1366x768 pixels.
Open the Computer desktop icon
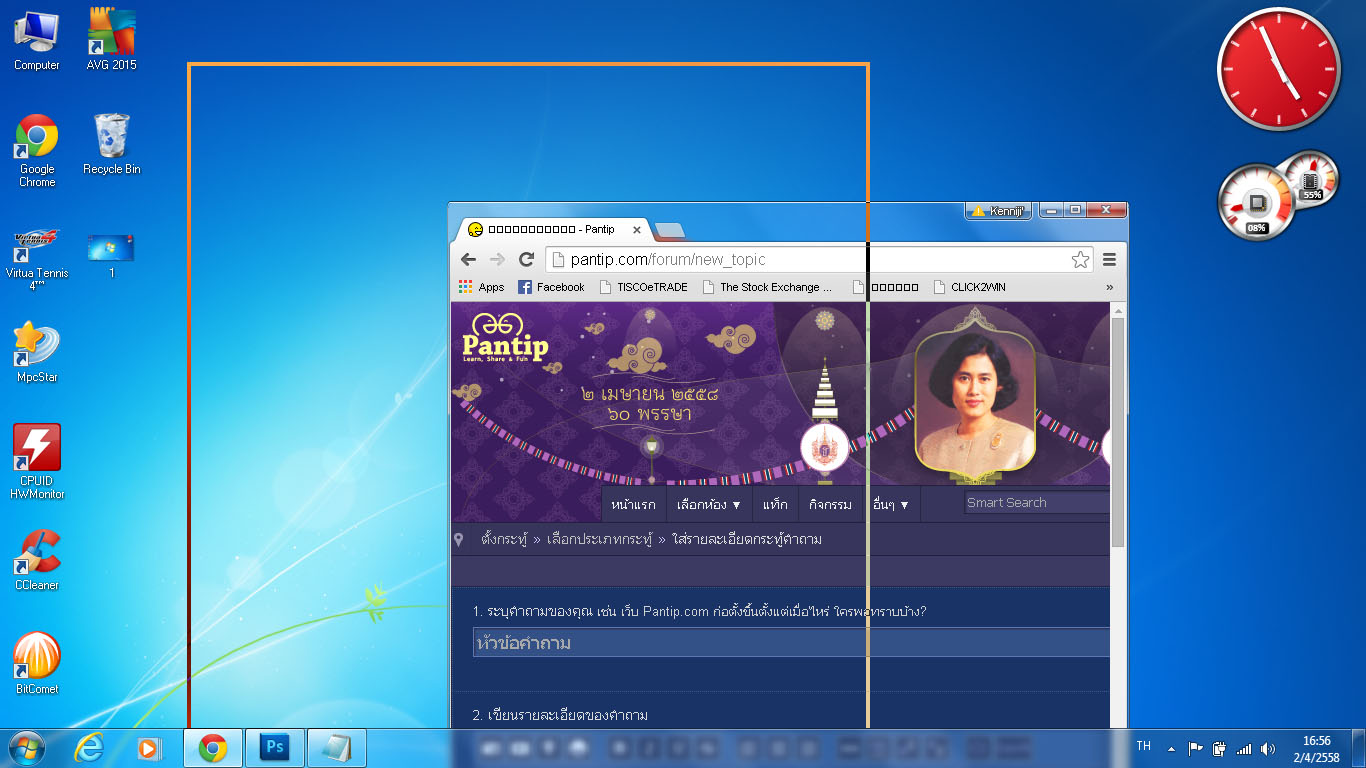tap(37, 40)
